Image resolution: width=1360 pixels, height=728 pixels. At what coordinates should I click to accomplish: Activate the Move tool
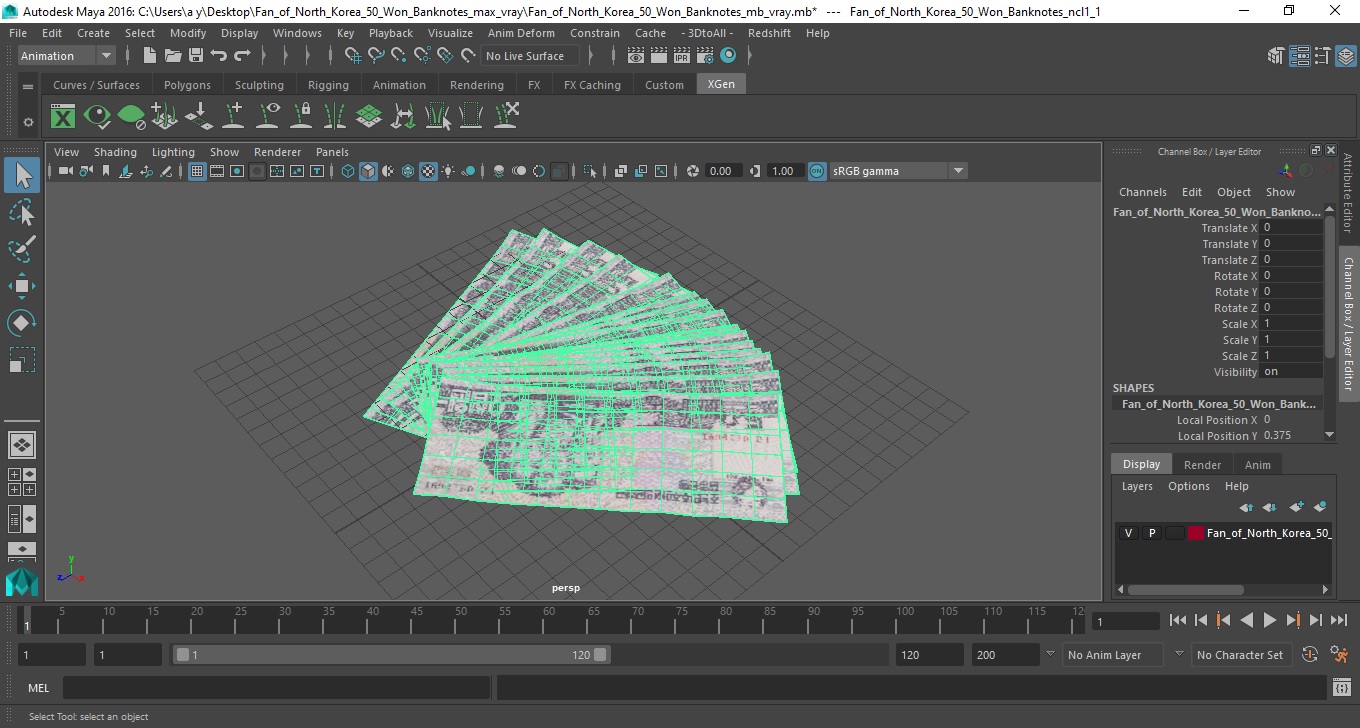(22, 286)
